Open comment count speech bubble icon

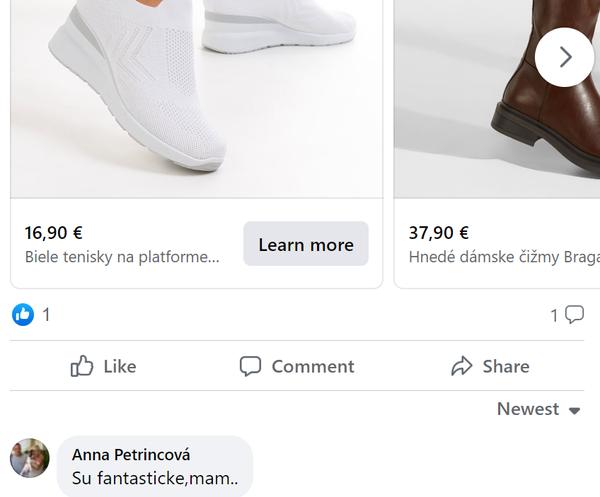pyautogui.click(x=575, y=315)
